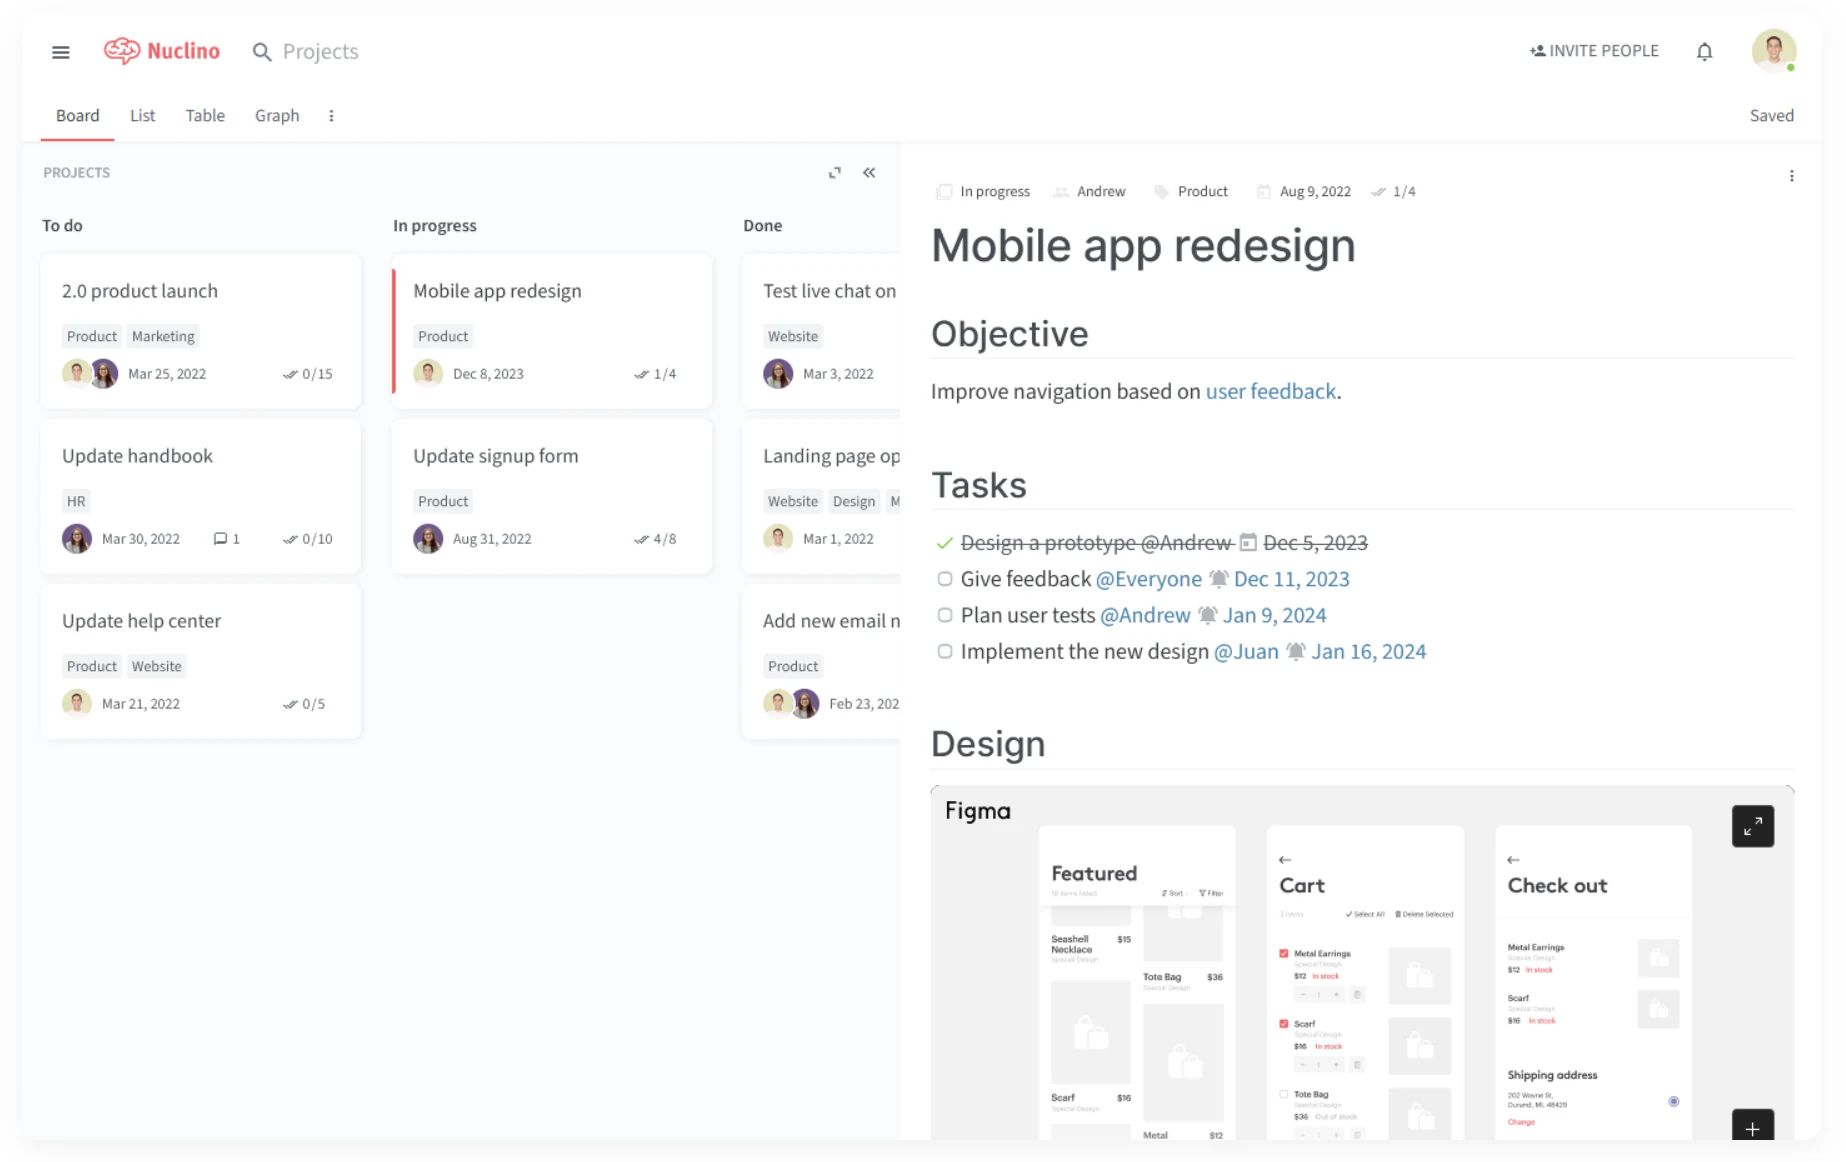Viewport: 1846px width, 1162px height.
Task: Click the reminder bell beside Jan 9, 2024
Action: point(1207,615)
